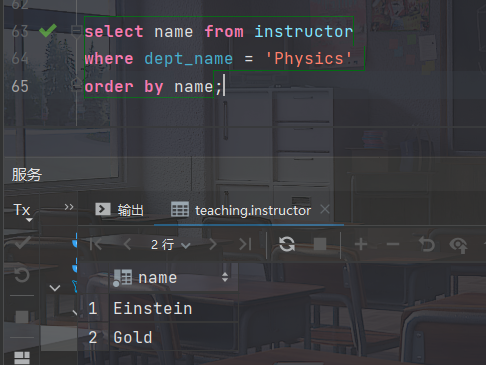This screenshot has width=486, height=365.
Task: Click the name column sort arrows
Action: [x=225, y=277]
